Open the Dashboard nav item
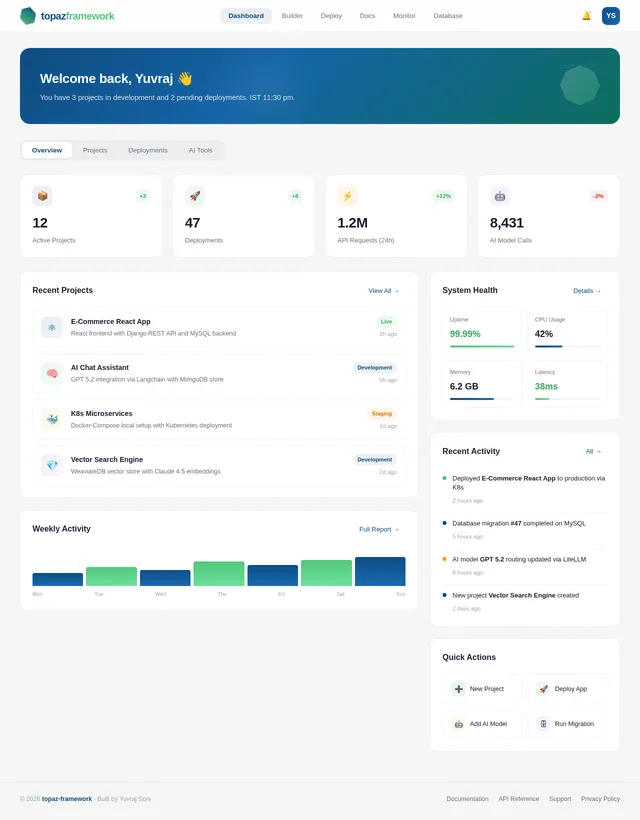The height and width of the screenshot is (820, 640). (246, 16)
